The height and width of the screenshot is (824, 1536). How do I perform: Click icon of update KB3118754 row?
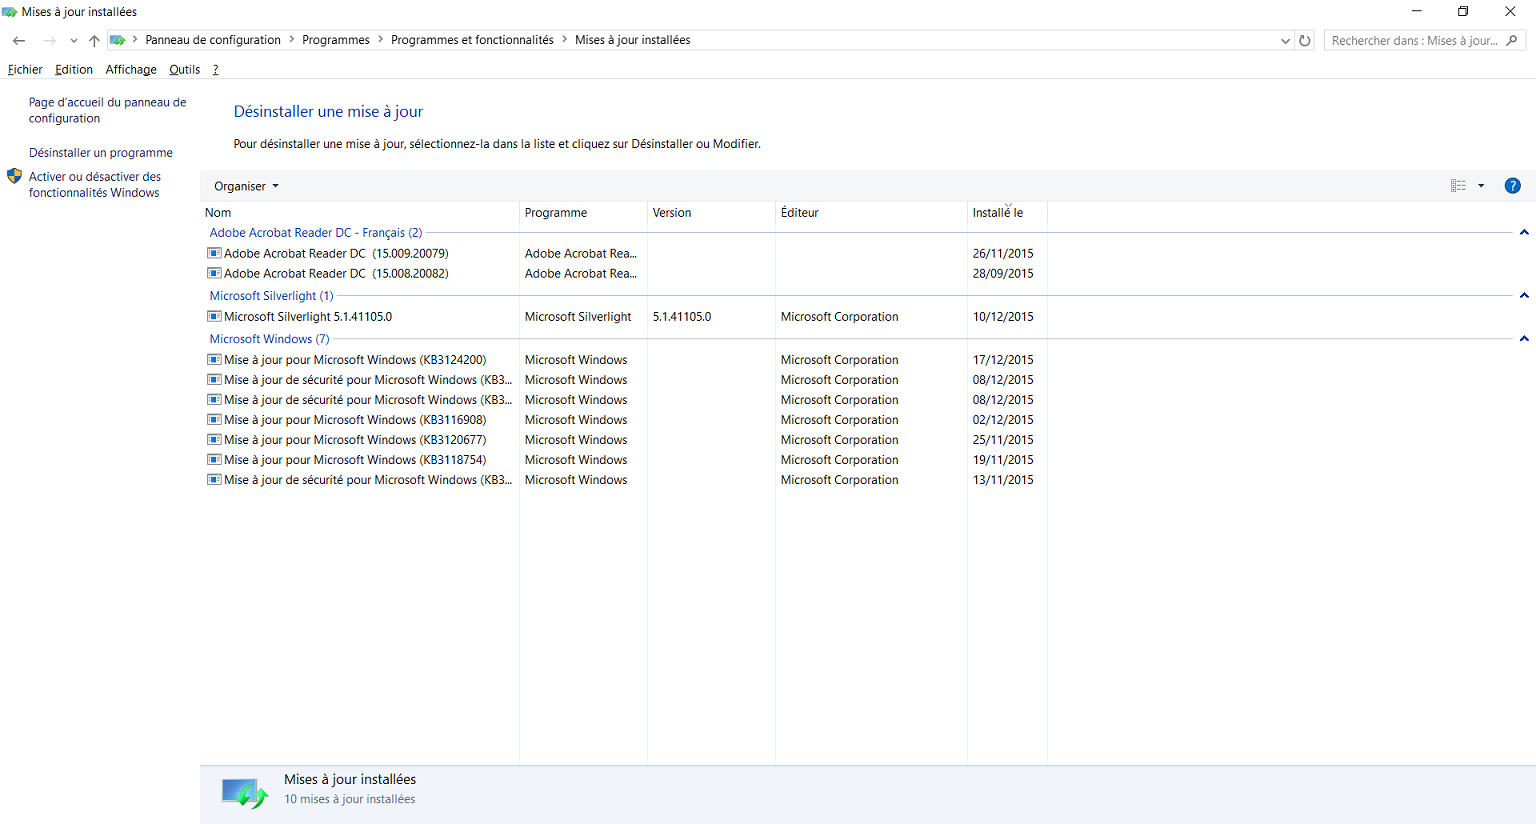point(214,460)
